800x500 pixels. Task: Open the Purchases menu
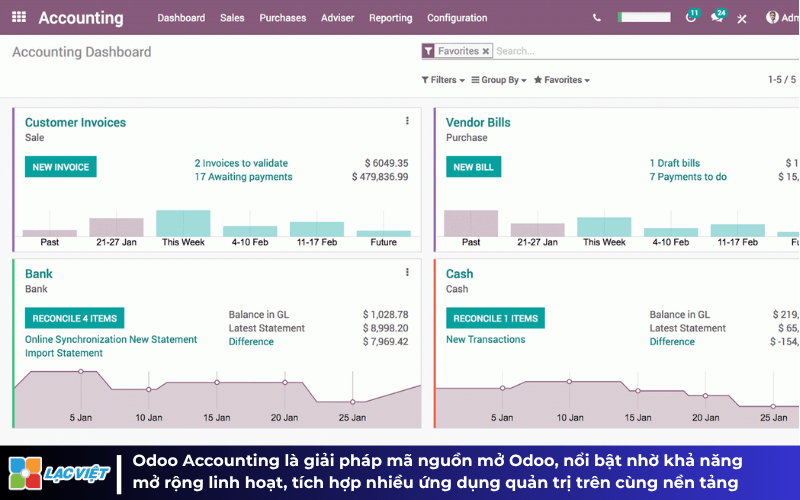tap(283, 18)
